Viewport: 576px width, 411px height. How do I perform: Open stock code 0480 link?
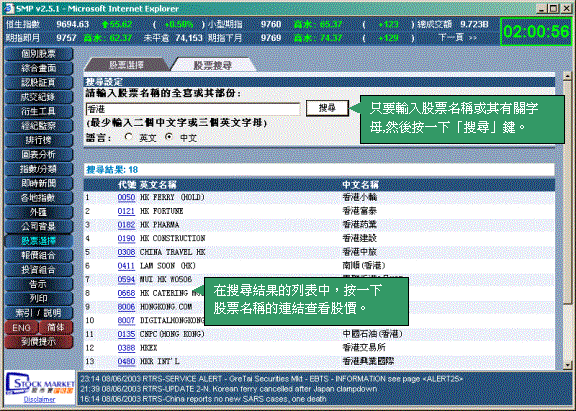(x=126, y=361)
